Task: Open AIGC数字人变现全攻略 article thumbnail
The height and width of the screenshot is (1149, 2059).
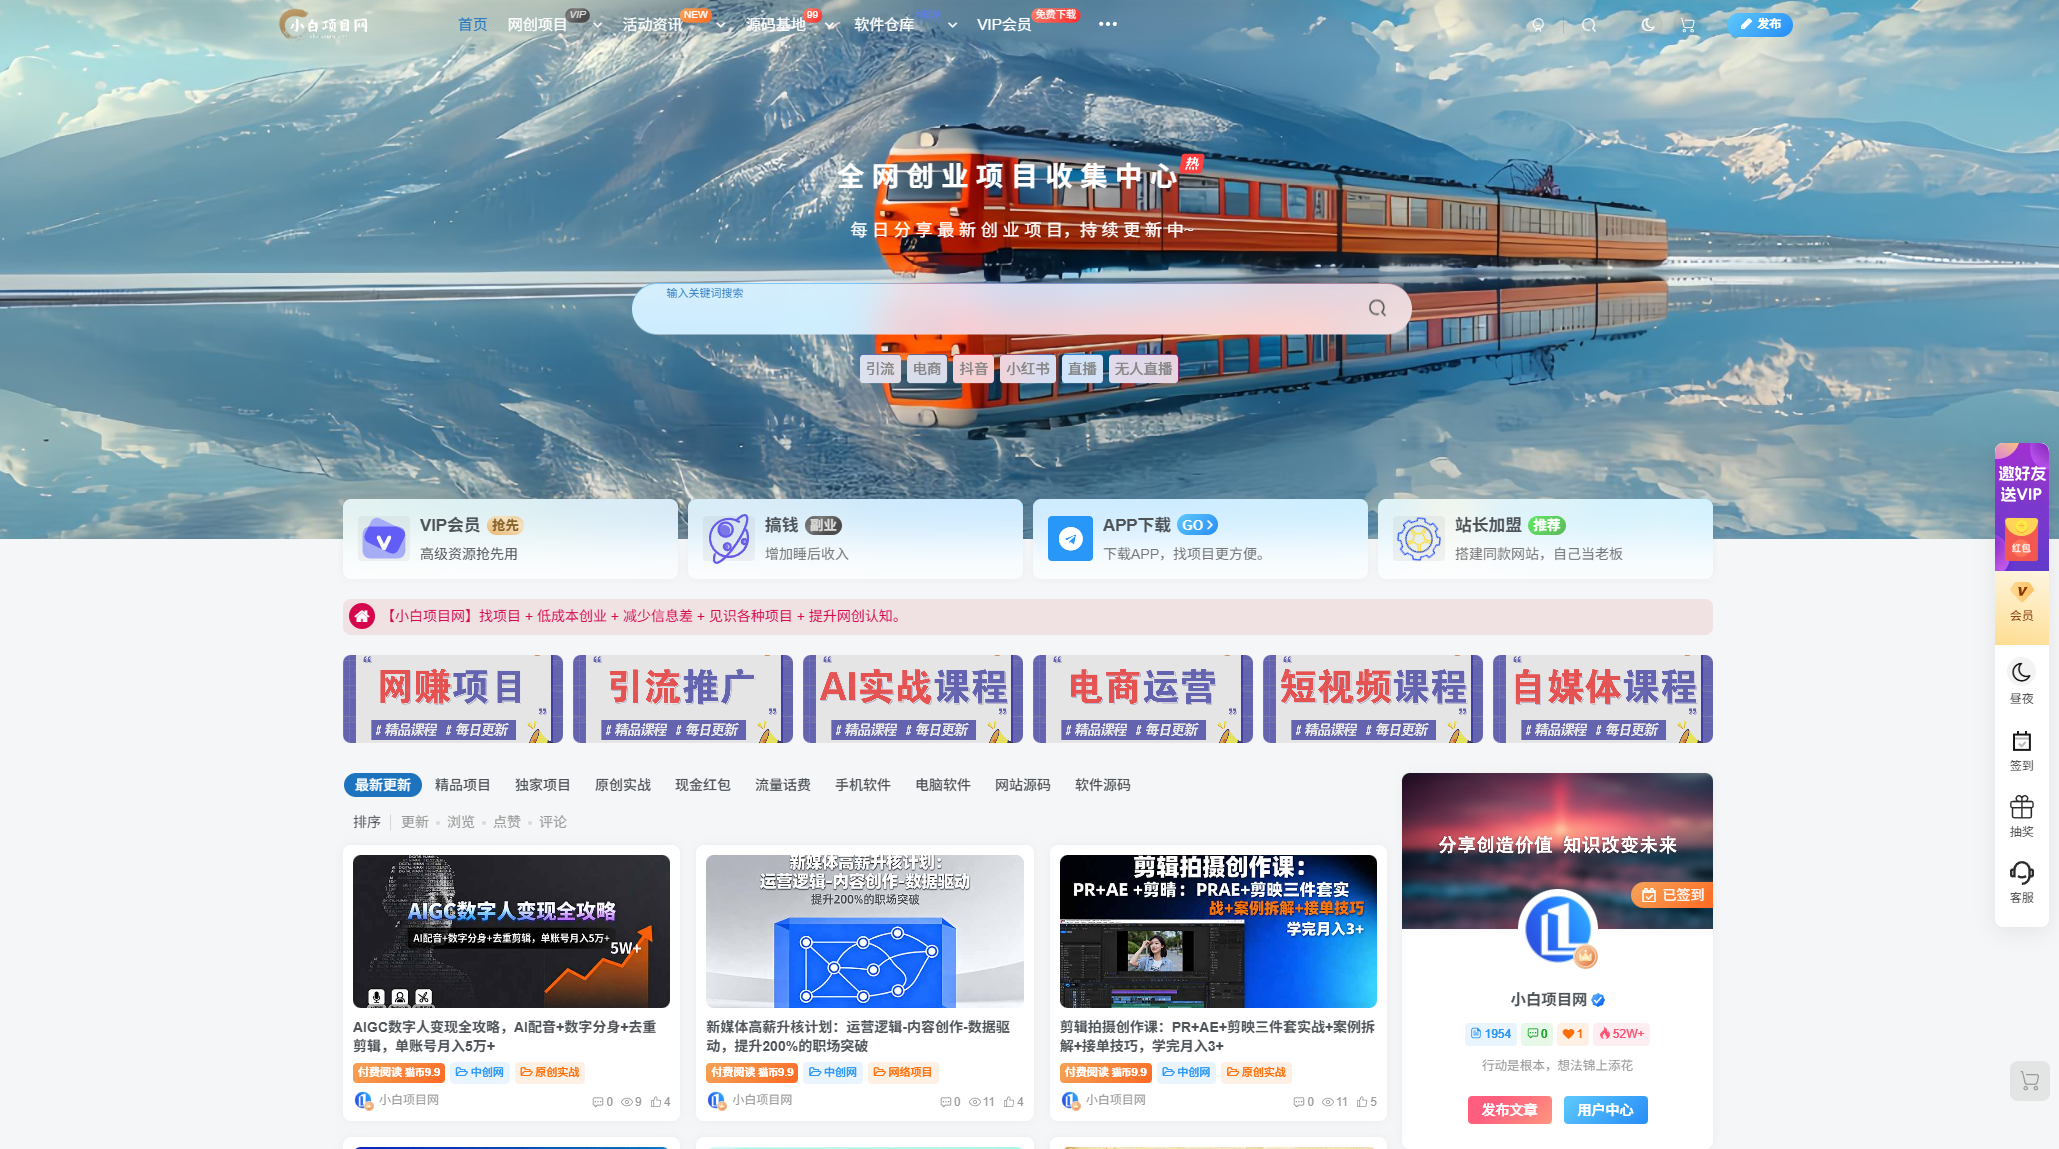Action: (511, 931)
